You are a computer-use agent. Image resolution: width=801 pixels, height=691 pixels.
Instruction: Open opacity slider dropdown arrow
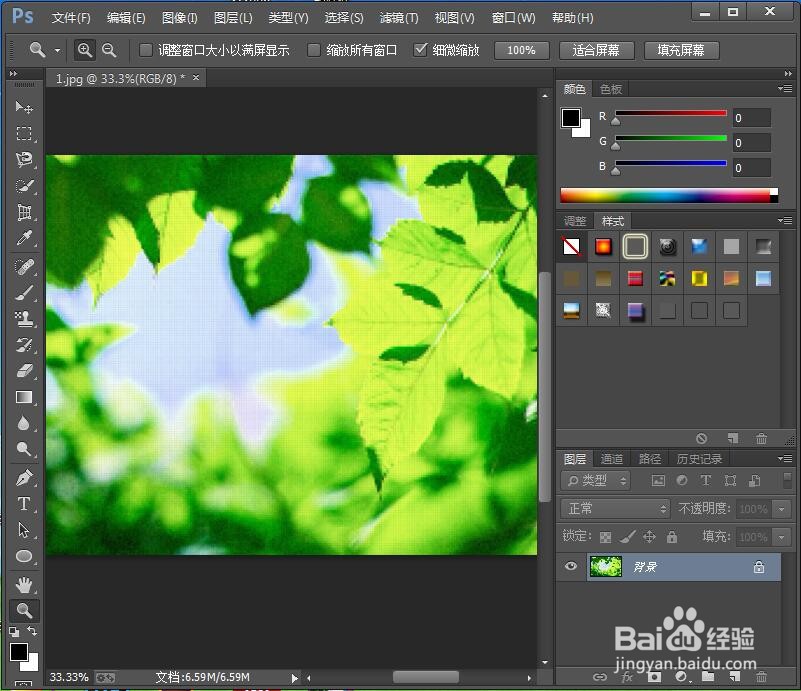click(x=782, y=509)
